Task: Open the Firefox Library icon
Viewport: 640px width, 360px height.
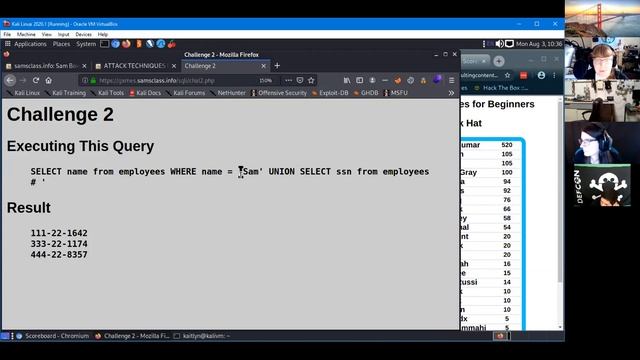Action: tap(347, 80)
